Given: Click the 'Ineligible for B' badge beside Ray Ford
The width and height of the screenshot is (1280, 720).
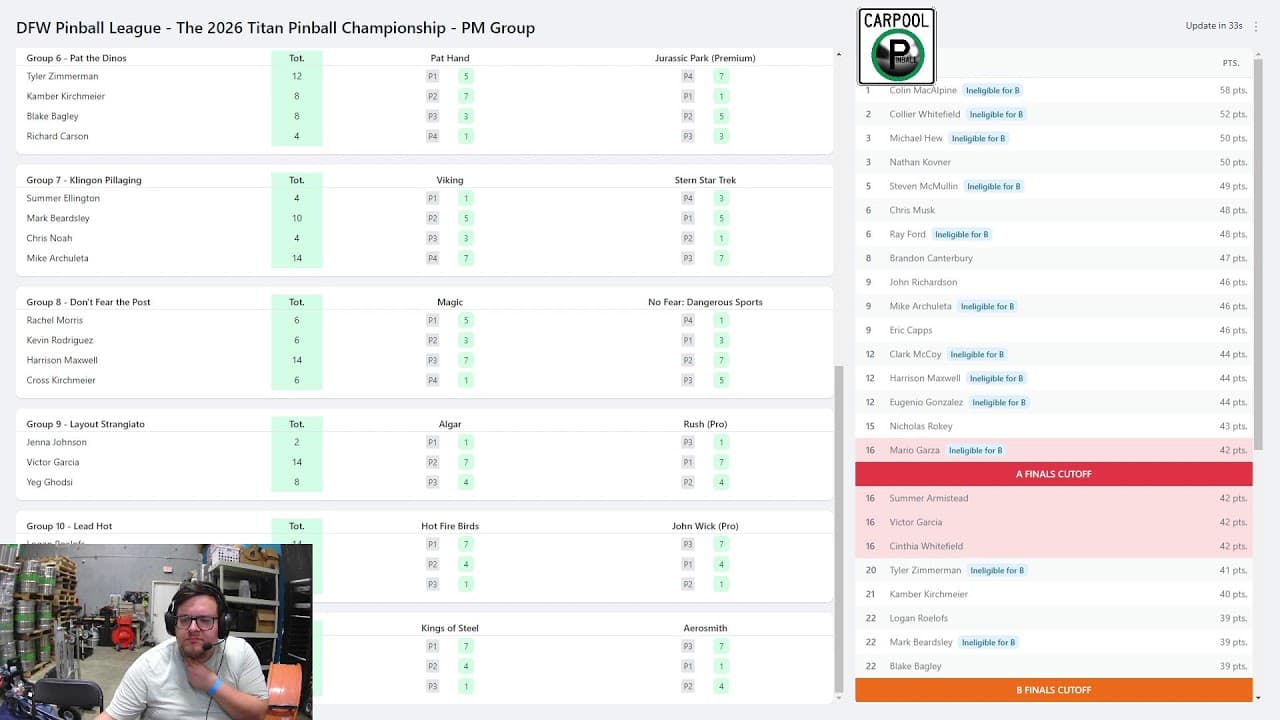Looking at the screenshot, I should tap(962, 234).
